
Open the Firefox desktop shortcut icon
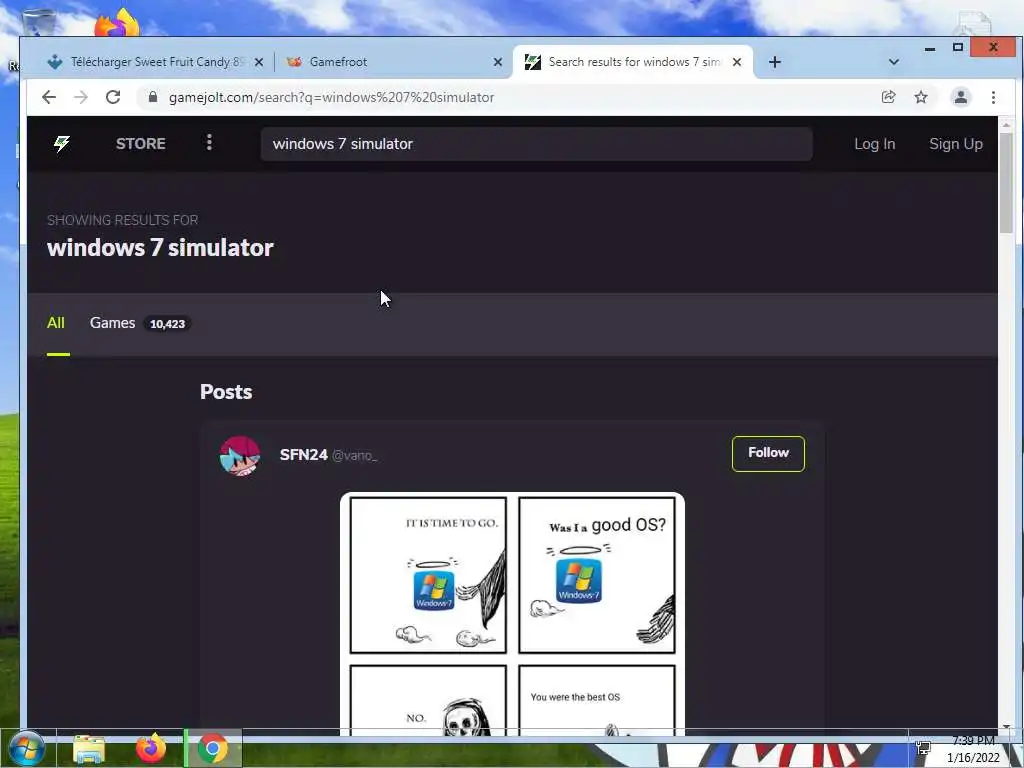coord(118,24)
